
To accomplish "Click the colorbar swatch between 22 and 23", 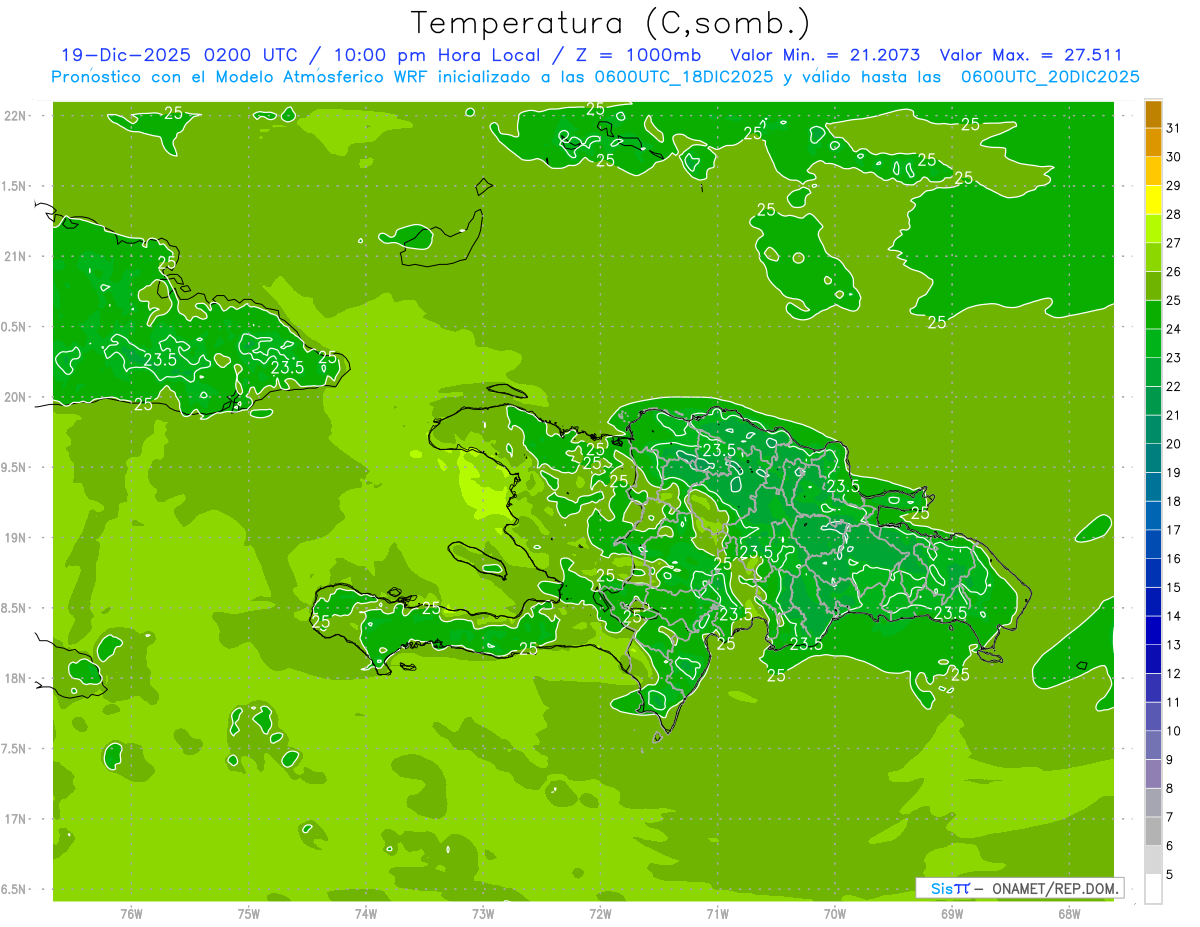I will coord(1153,372).
